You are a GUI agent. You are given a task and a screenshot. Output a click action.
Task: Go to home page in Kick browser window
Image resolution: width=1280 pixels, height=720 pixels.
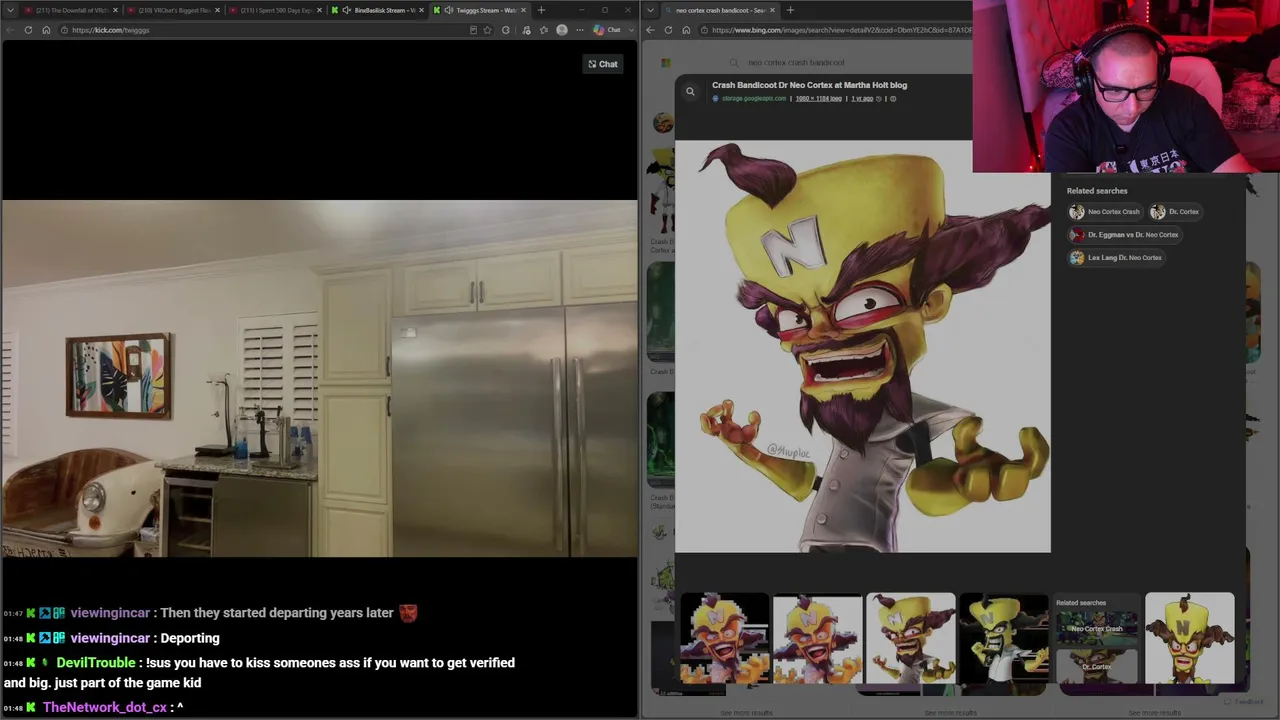click(46, 30)
